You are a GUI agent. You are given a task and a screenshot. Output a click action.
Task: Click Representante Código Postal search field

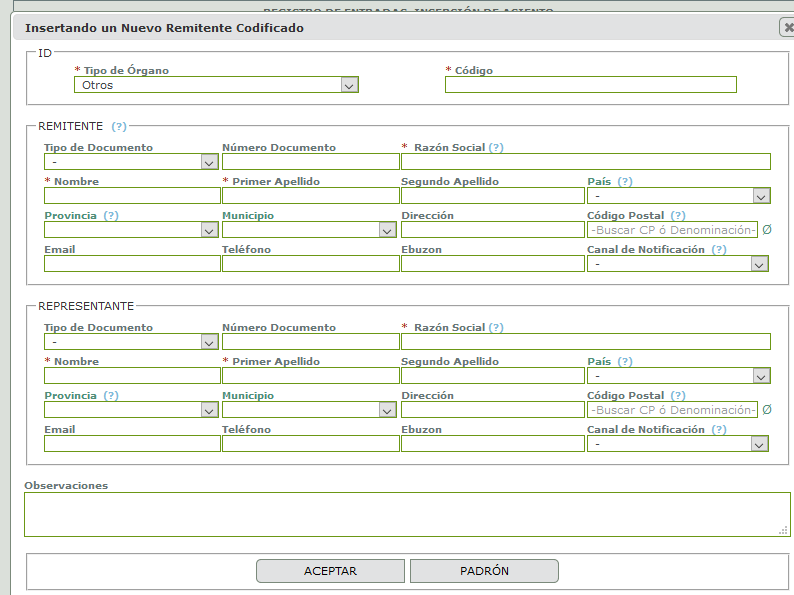(x=672, y=410)
